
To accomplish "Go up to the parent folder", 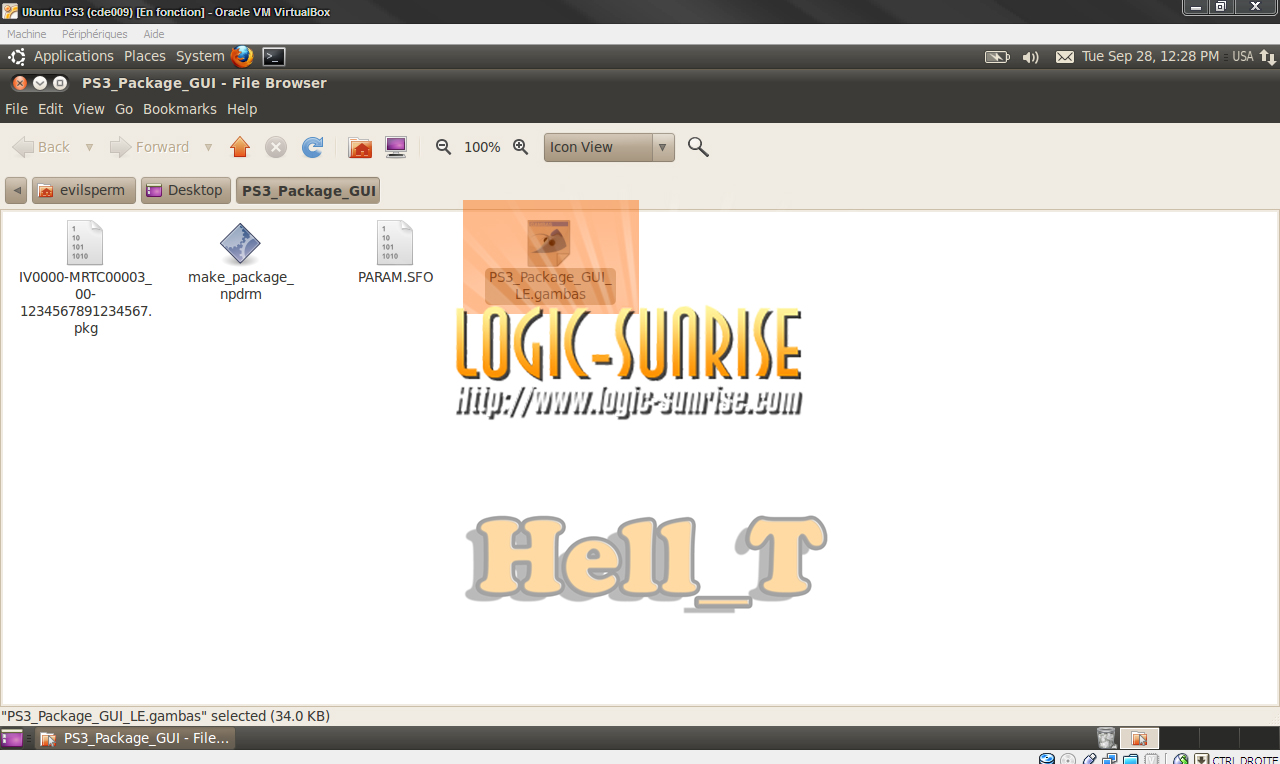I will (240, 147).
